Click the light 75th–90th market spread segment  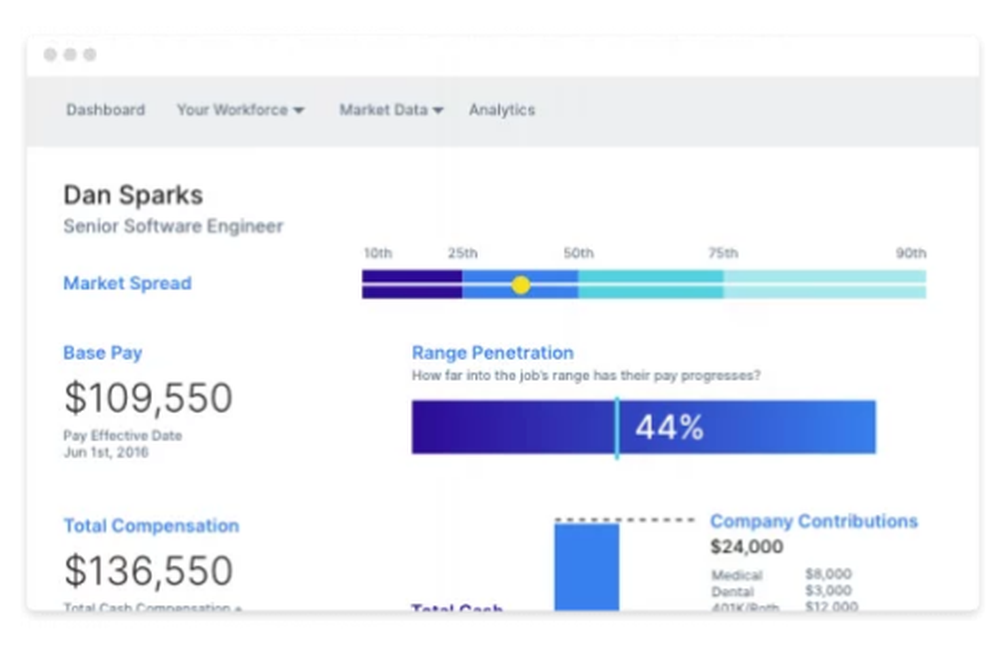coord(825,285)
